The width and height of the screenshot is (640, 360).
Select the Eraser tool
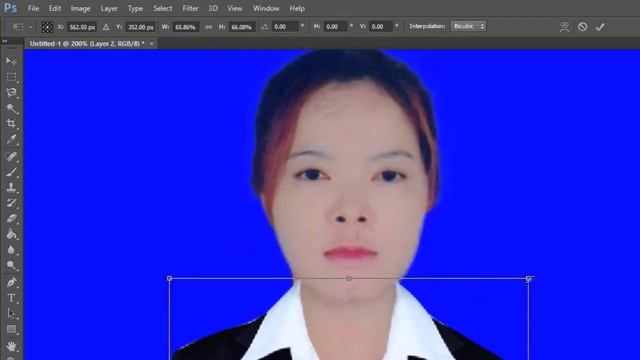11,218
